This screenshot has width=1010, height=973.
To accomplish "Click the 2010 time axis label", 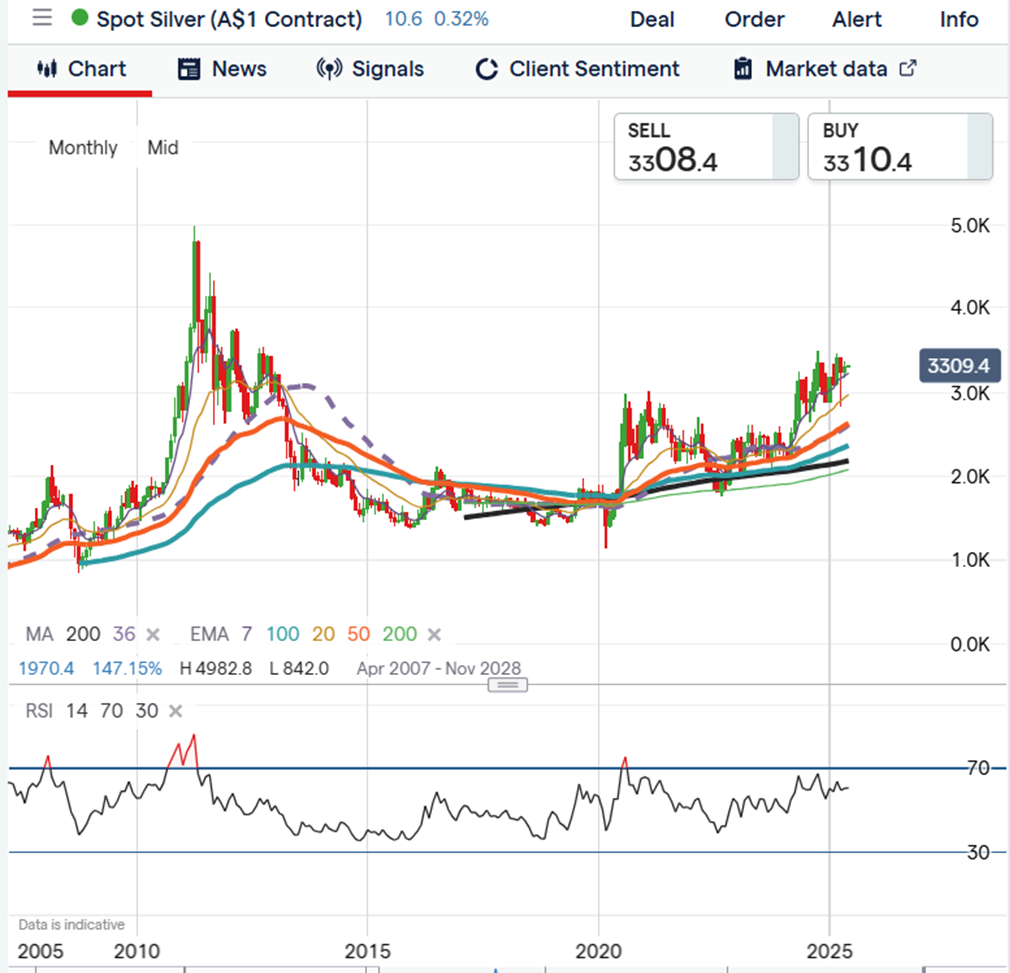I will pos(137,951).
